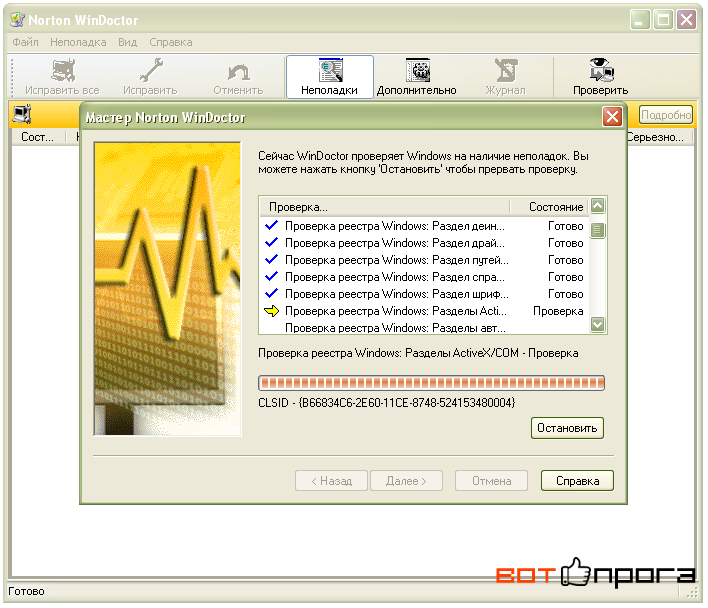
Task: Select row Проверка реестра Windows: Разделы Acti...
Action: [424, 311]
